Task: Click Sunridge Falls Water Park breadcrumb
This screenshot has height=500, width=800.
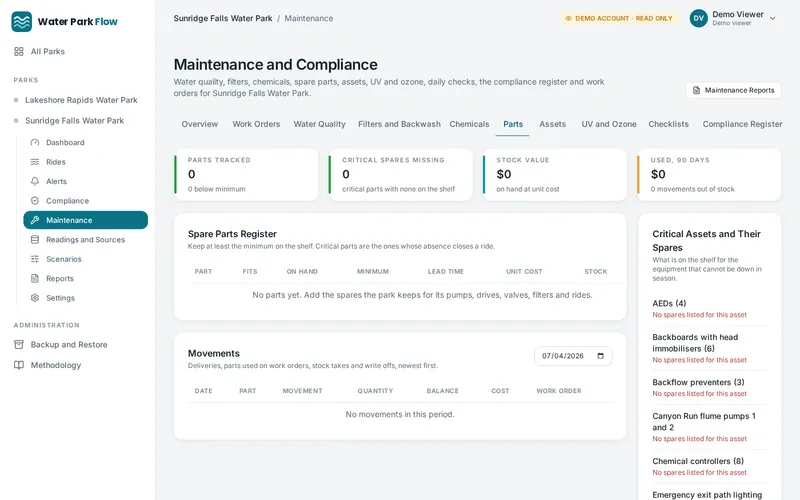Action: click(223, 18)
